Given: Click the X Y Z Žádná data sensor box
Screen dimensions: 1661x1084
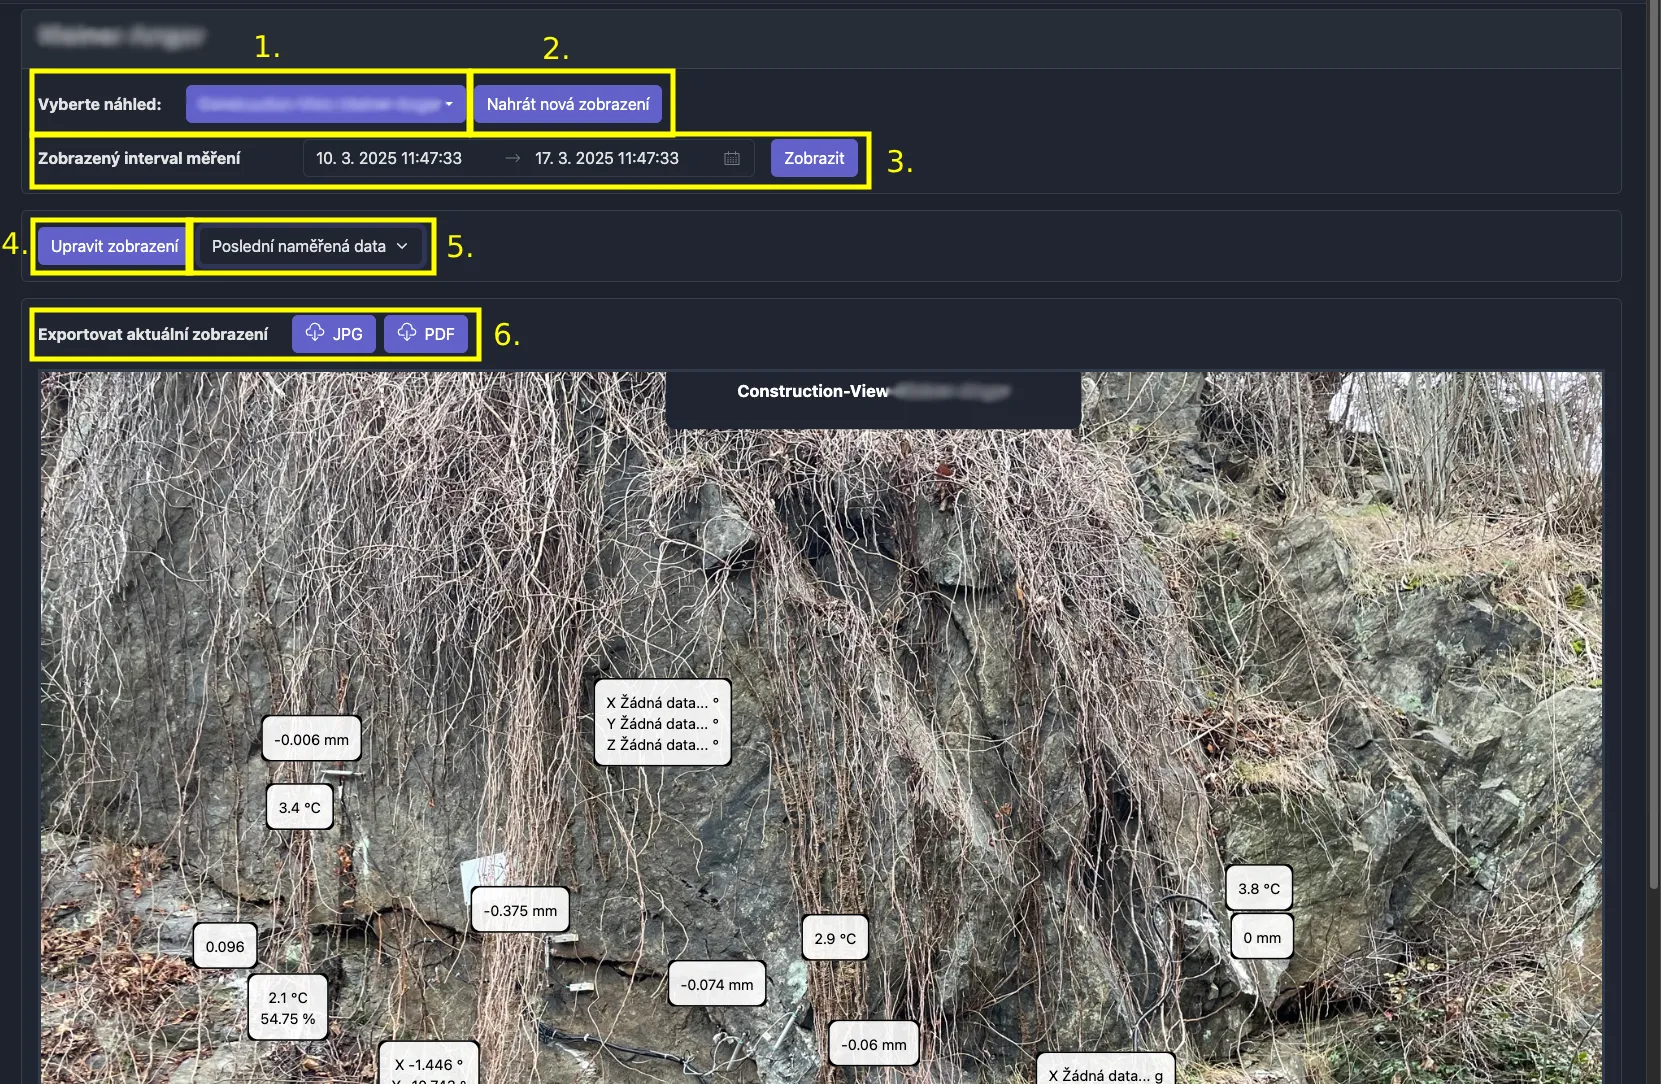Looking at the screenshot, I should tap(662, 723).
